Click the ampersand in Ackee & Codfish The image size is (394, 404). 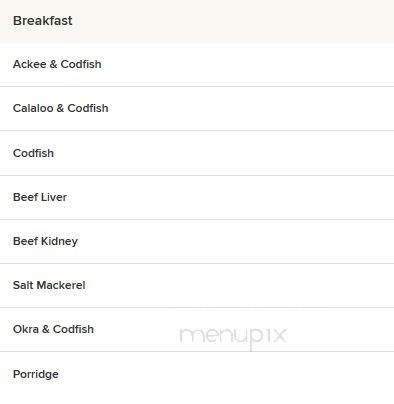(x=53, y=64)
